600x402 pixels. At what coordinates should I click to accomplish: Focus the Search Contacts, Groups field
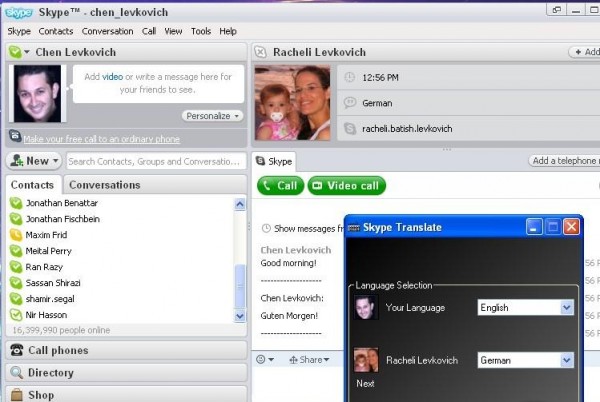(x=156, y=161)
